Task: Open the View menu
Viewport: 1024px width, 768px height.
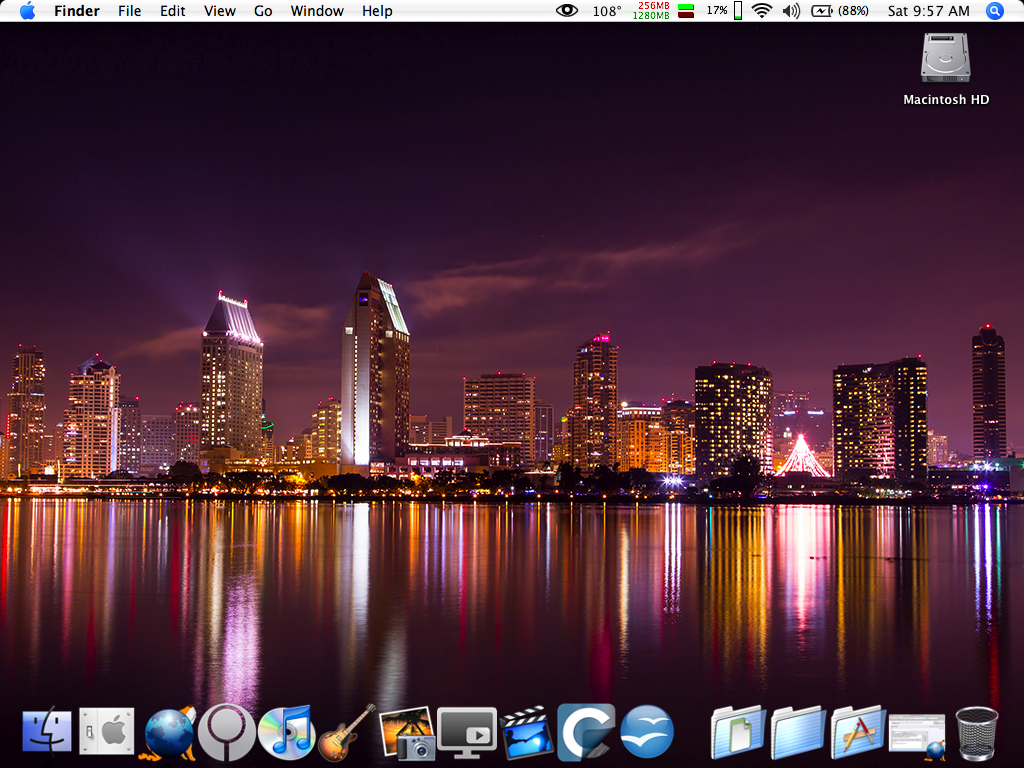Action: pos(219,11)
